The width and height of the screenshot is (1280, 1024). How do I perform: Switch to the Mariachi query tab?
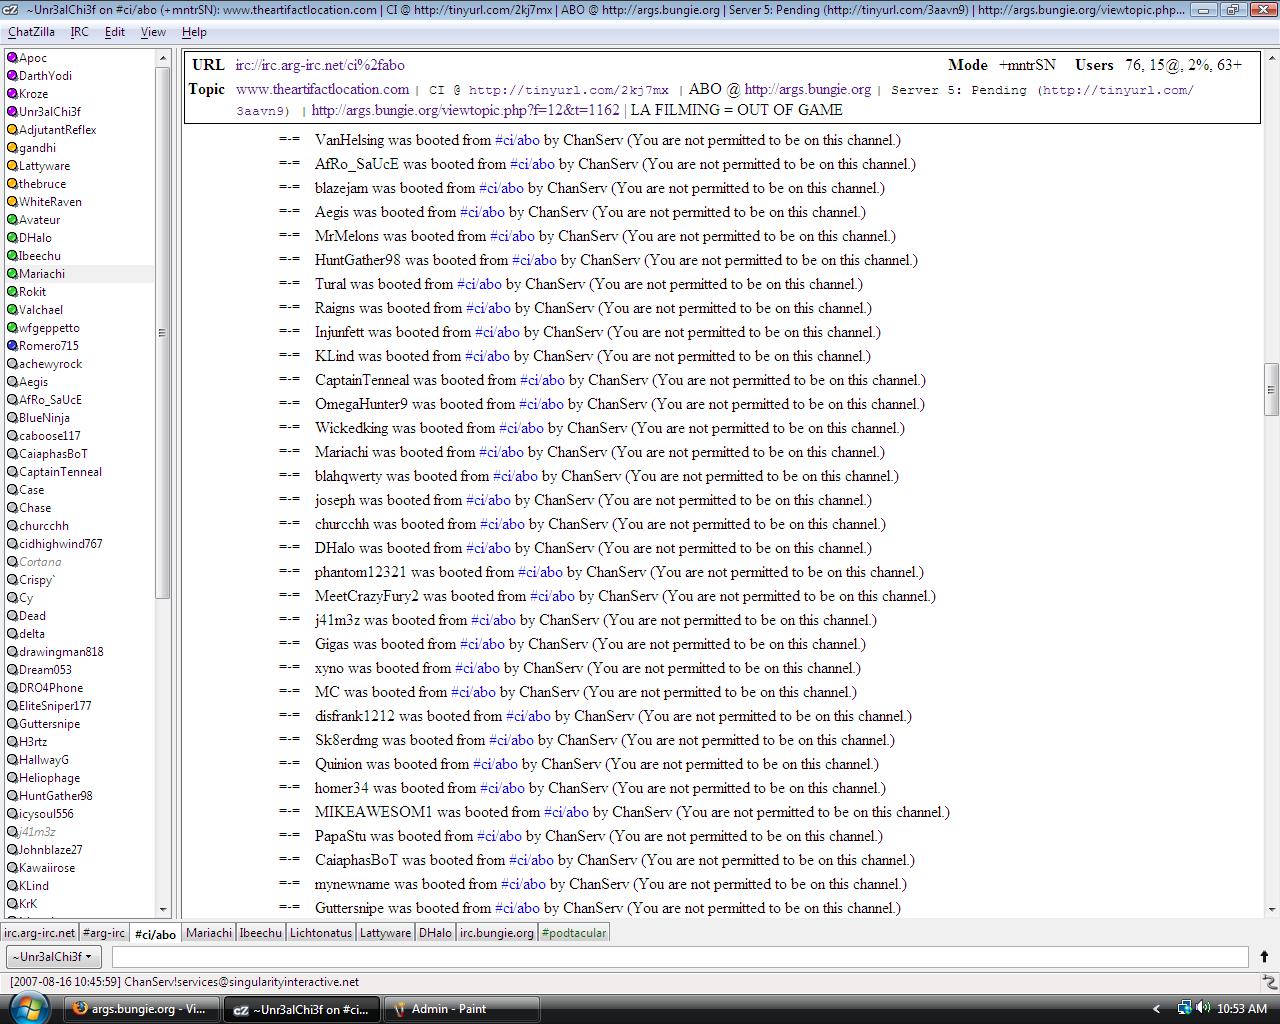point(209,933)
